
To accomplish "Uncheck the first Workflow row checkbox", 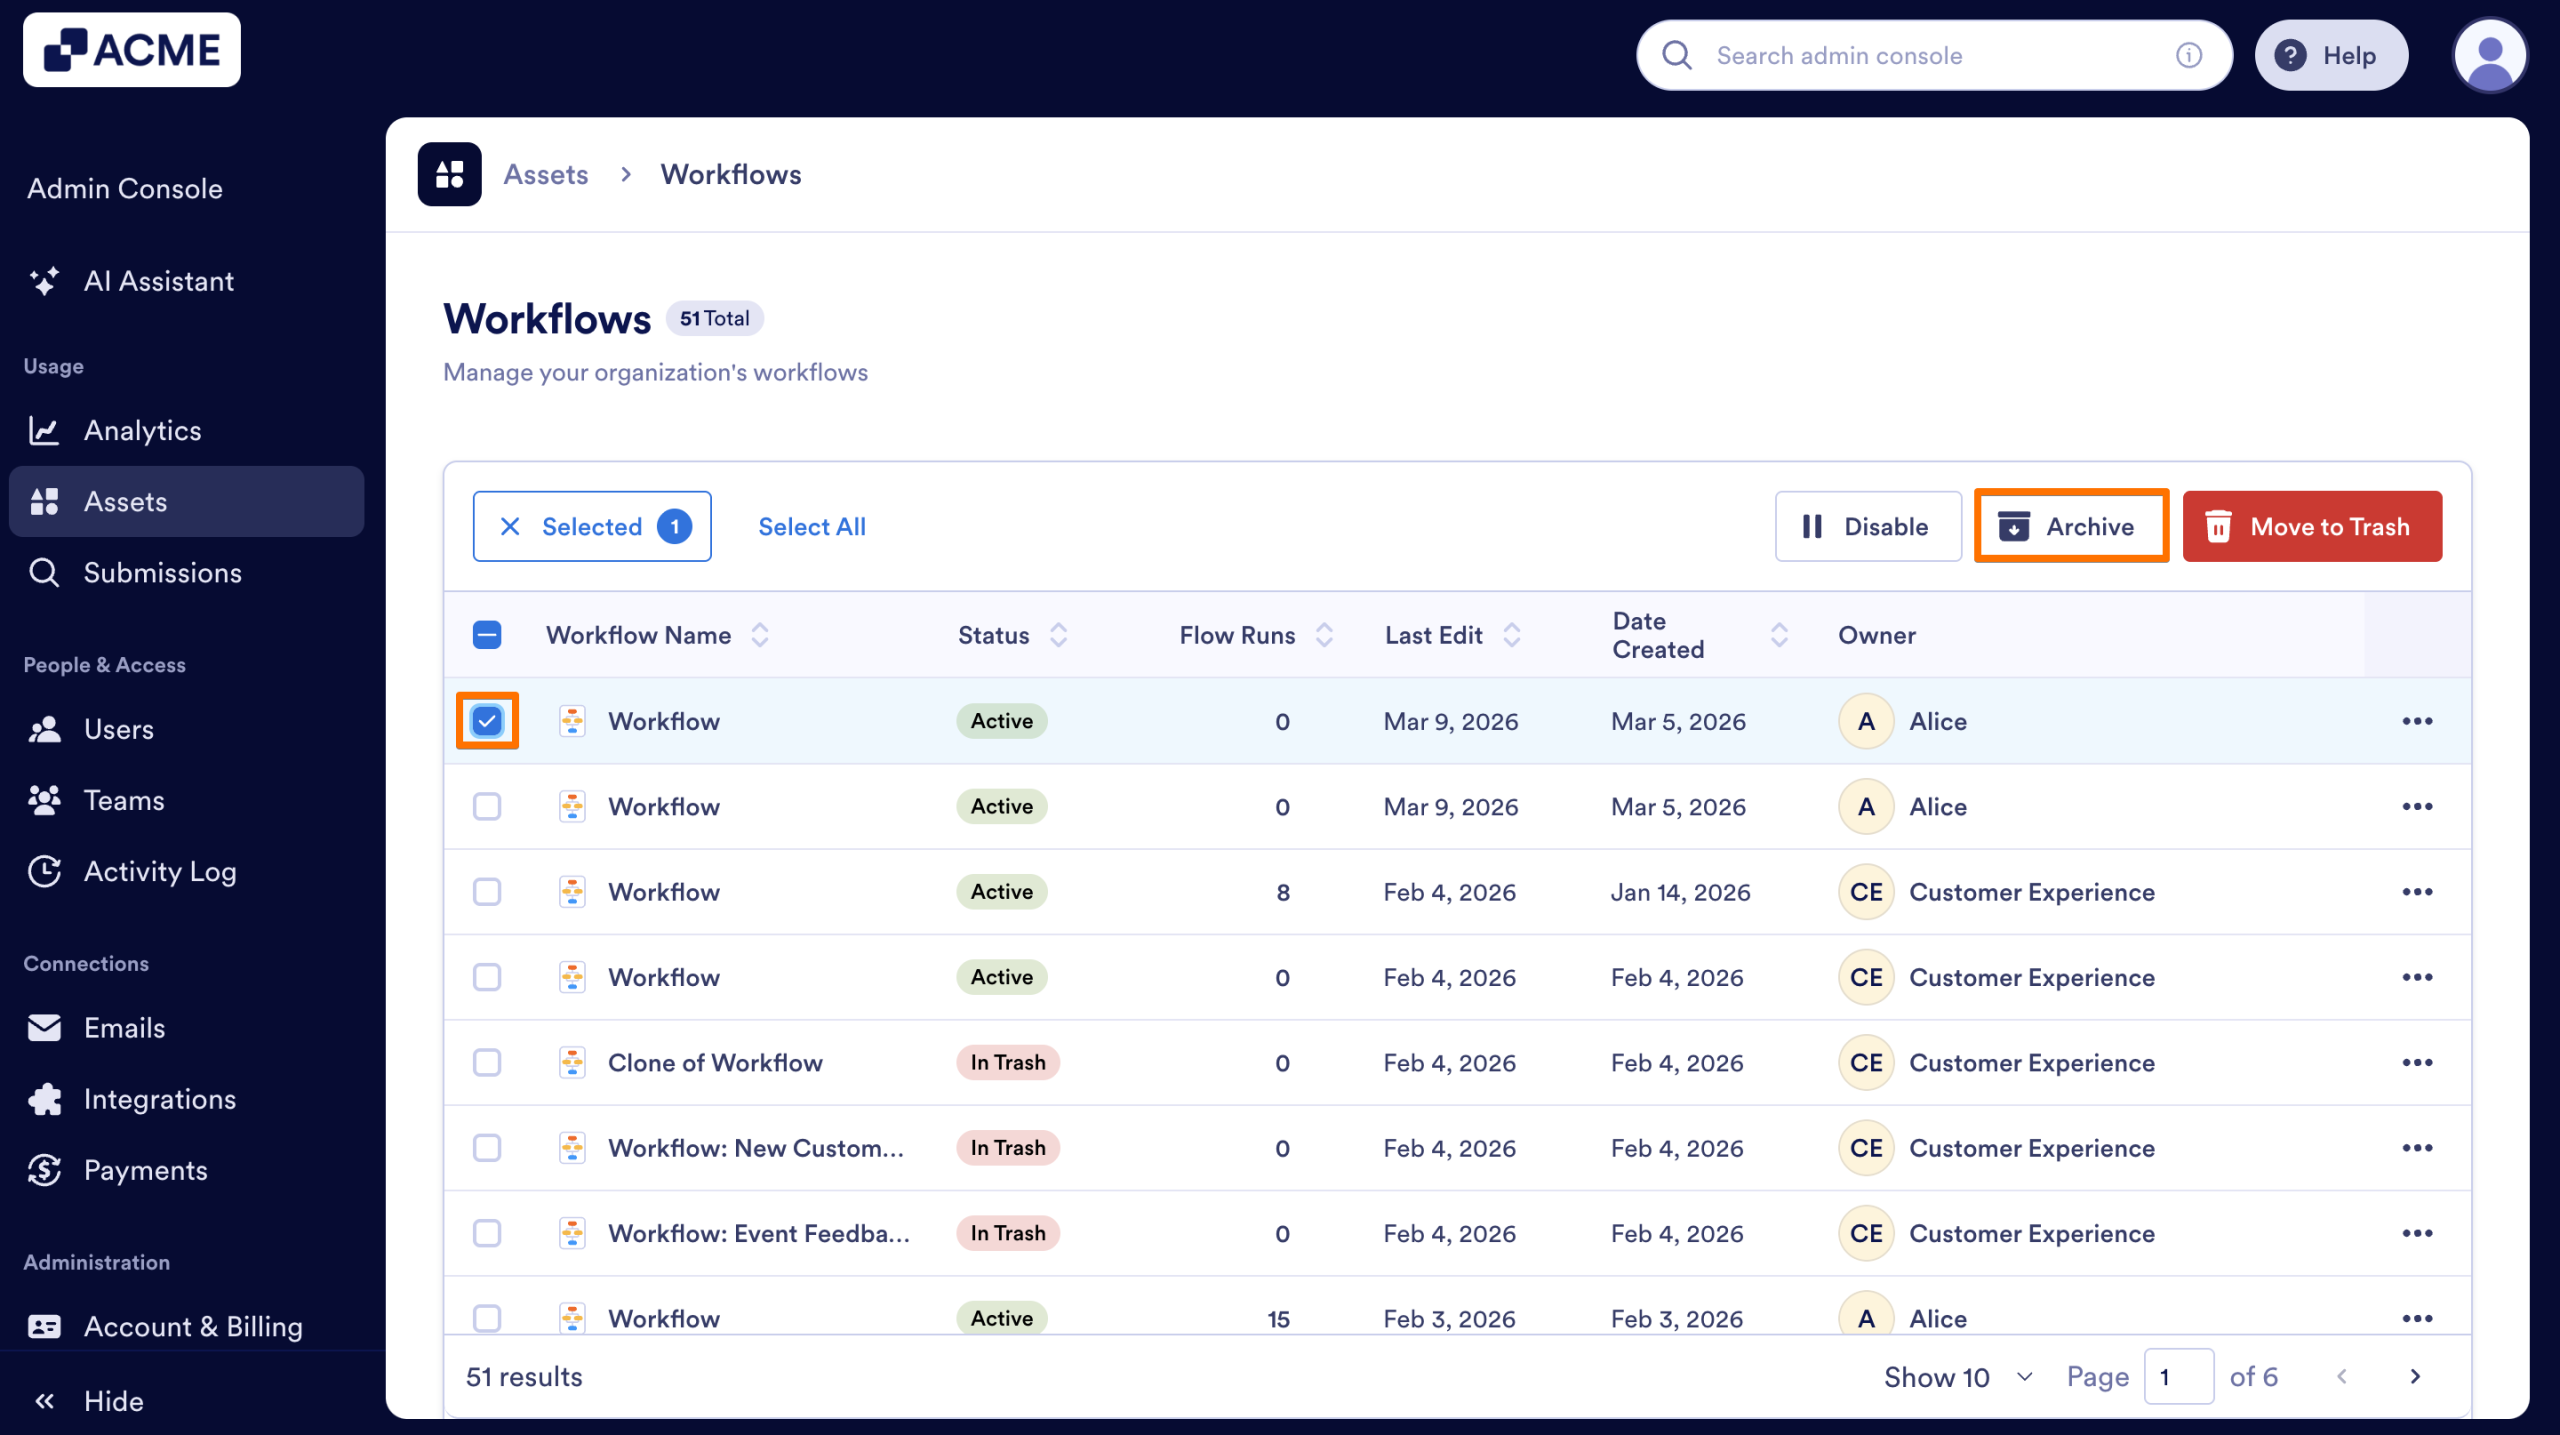I will 487,720.
